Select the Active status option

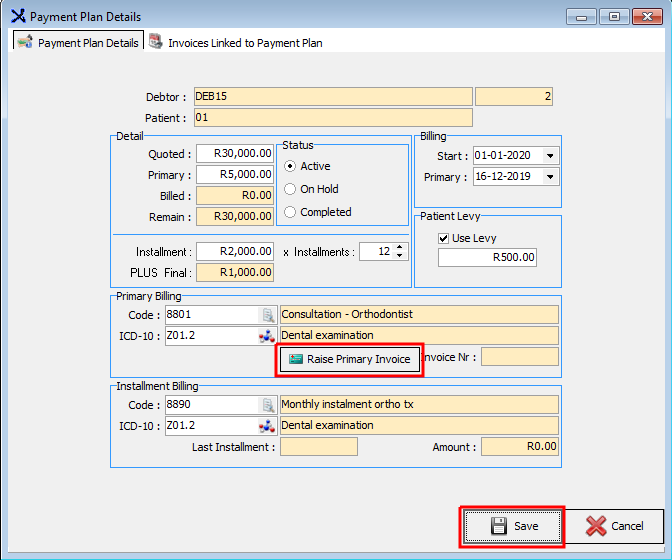pos(291,166)
